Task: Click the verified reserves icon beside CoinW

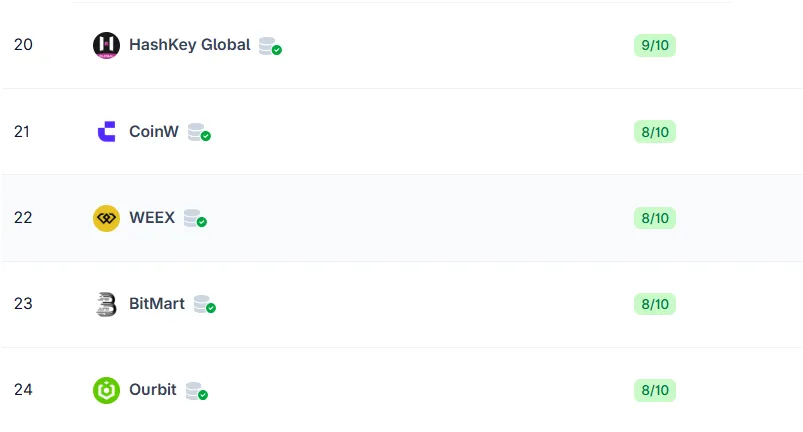Action: pyautogui.click(x=198, y=132)
